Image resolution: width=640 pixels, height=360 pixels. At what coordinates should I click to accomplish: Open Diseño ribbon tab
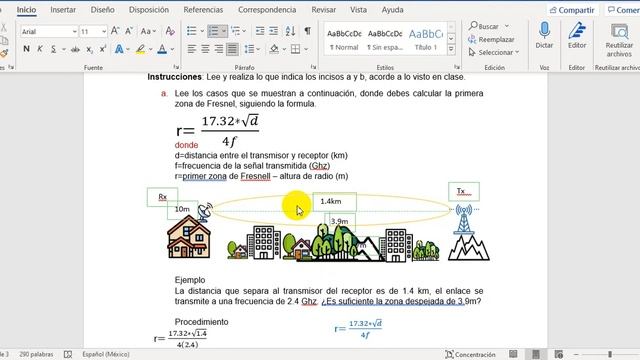(x=102, y=10)
